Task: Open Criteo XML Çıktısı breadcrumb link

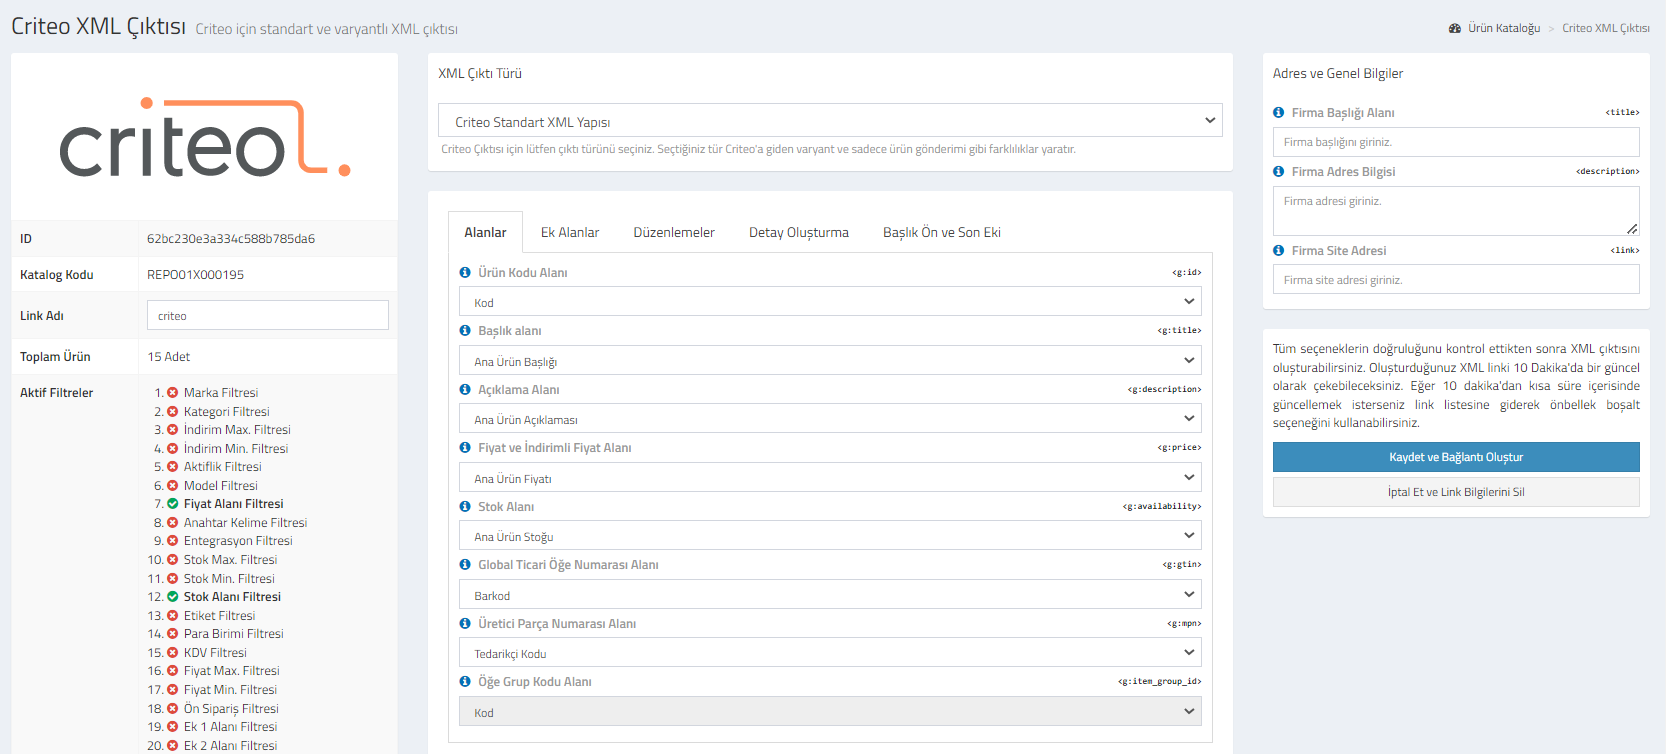Action: pyautogui.click(x=1606, y=28)
